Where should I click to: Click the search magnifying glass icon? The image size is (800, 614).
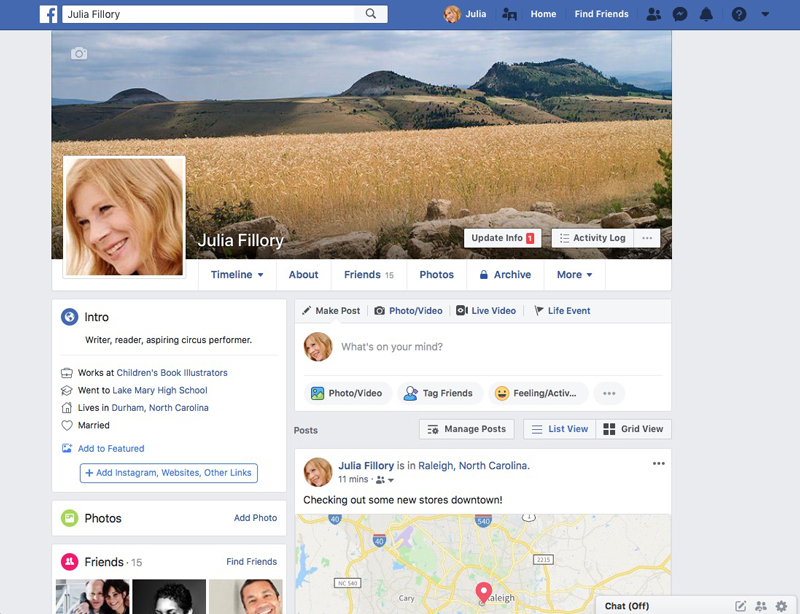click(x=371, y=14)
